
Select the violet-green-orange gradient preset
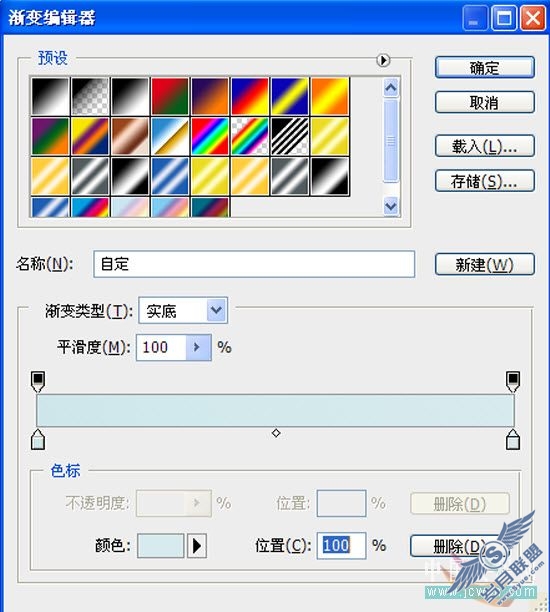point(50,136)
